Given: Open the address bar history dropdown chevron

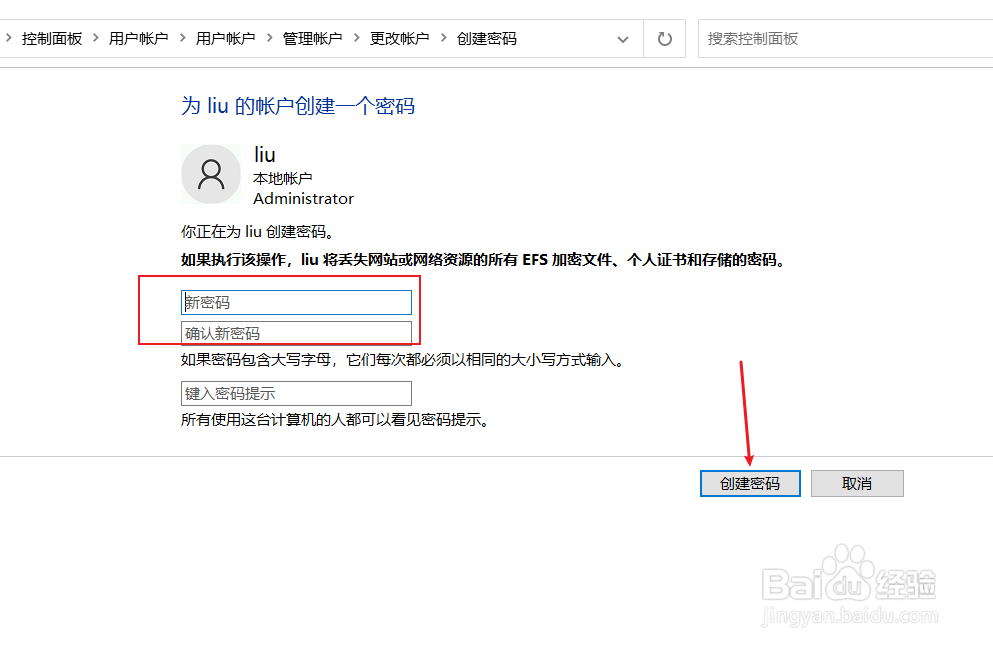Looking at the screenshot, I should pyautogui.click(x=623, y=38).
